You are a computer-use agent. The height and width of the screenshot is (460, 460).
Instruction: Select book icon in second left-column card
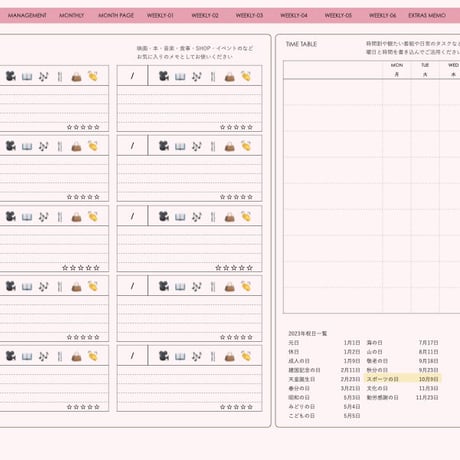coord(27,147)
